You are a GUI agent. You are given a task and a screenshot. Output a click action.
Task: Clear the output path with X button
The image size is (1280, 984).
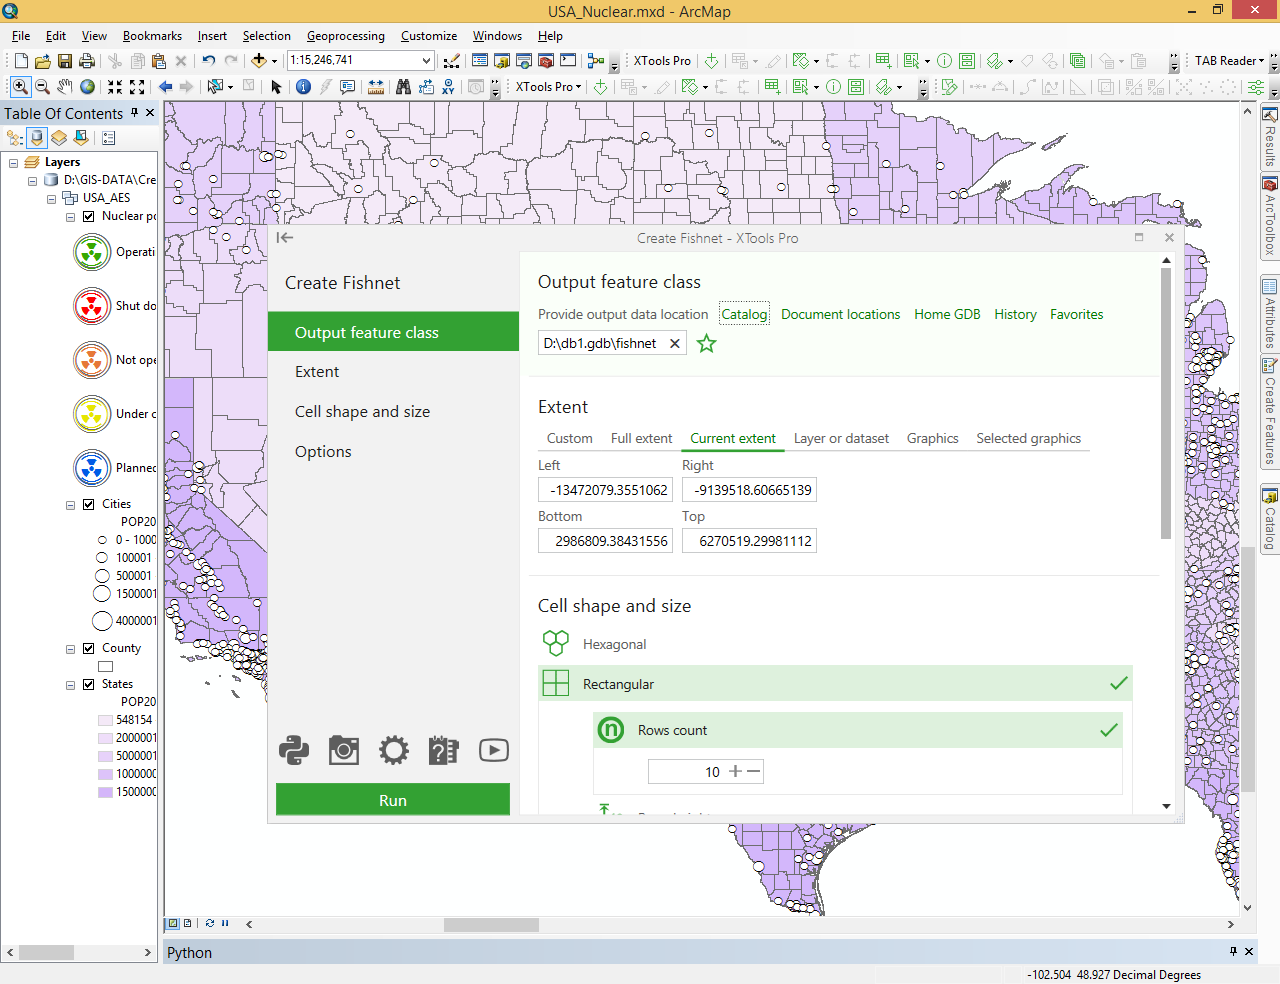tap(675, 343)
